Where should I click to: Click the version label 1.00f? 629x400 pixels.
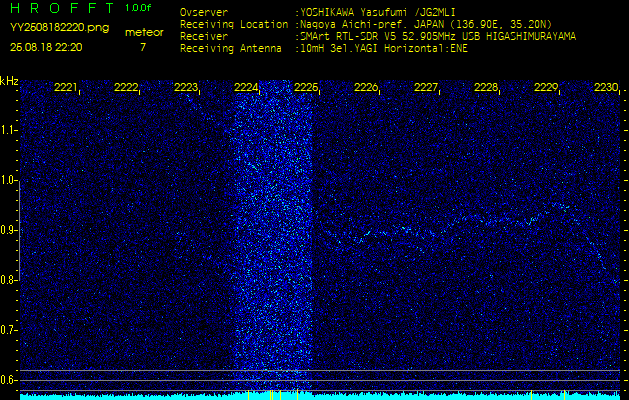(138, 8)
